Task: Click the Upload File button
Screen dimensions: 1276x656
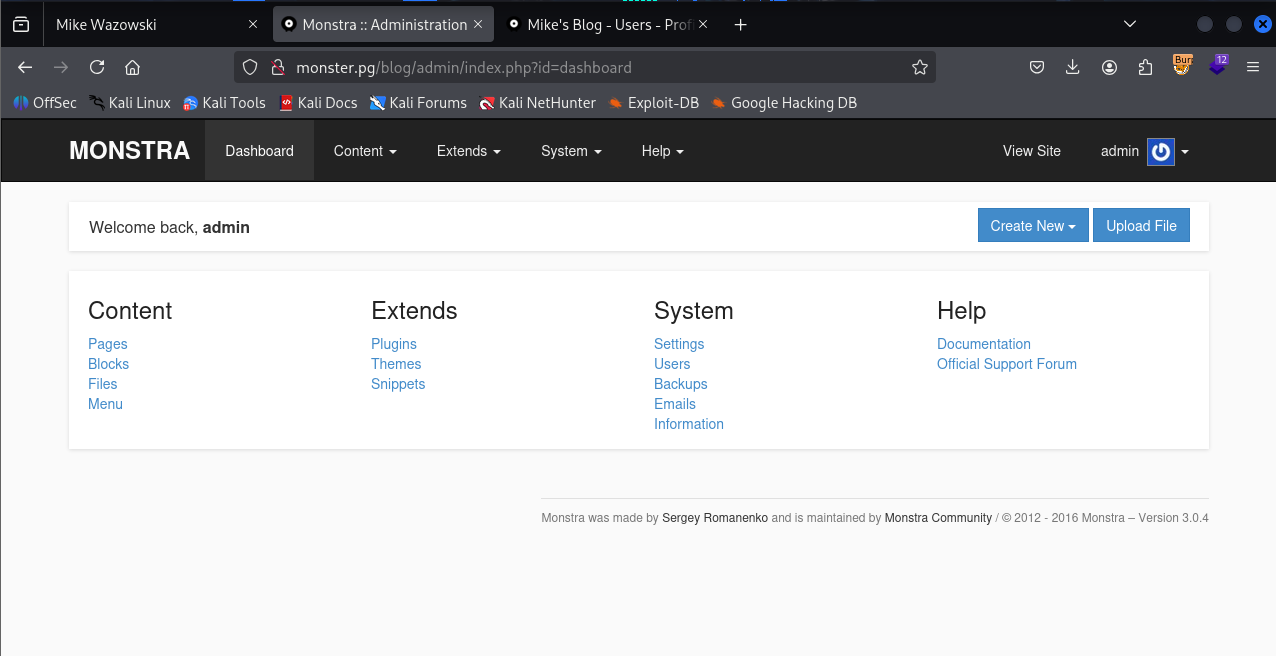Action: (x=1141, y=226)
